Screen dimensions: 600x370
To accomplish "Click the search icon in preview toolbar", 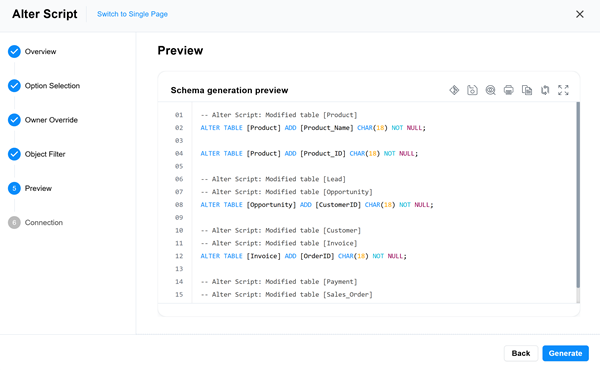I will point(491,90).
